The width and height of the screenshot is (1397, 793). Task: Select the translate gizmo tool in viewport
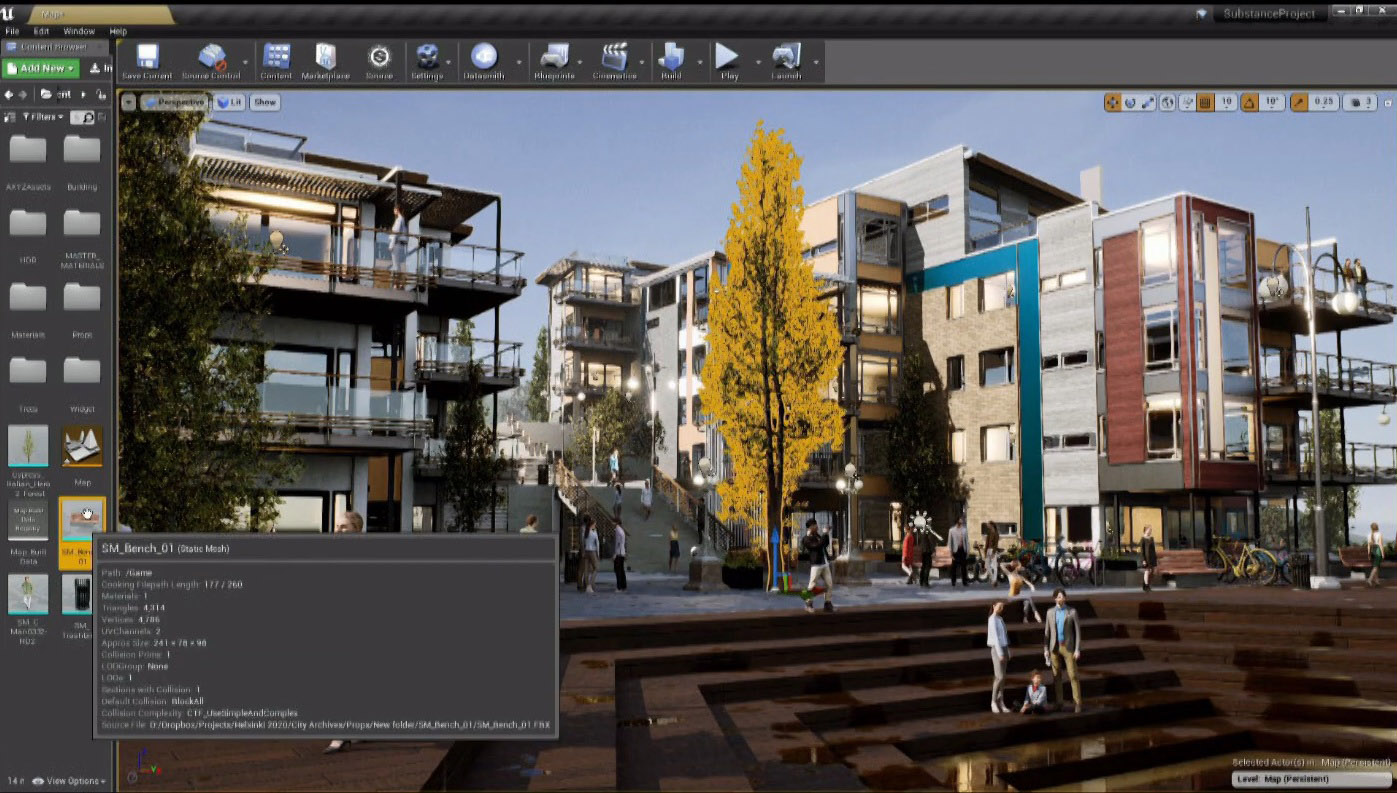pos(1112,102)
